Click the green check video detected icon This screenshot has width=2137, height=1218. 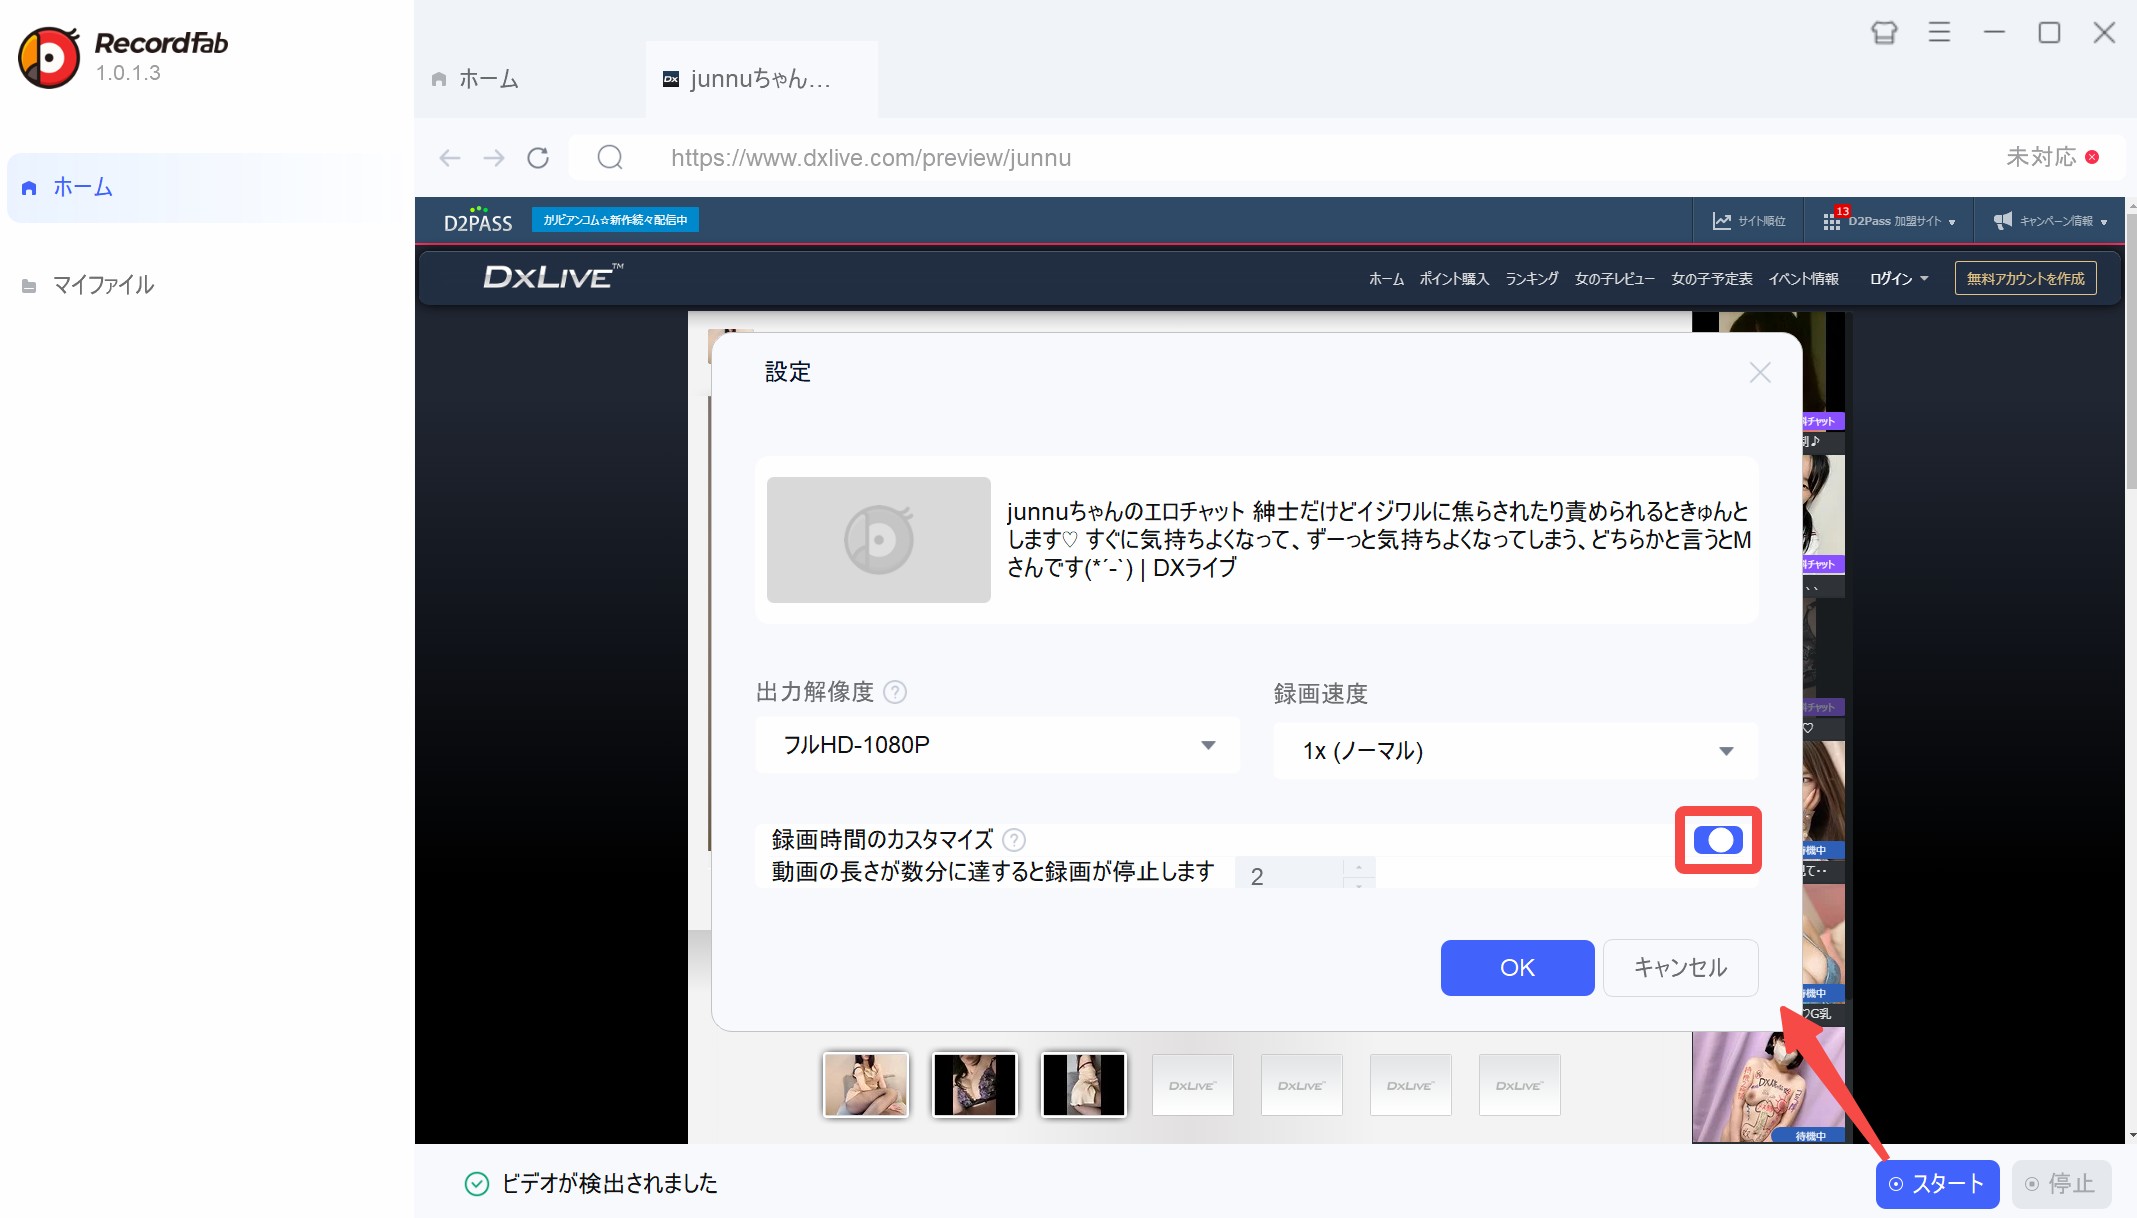[x=477, y=1184]
